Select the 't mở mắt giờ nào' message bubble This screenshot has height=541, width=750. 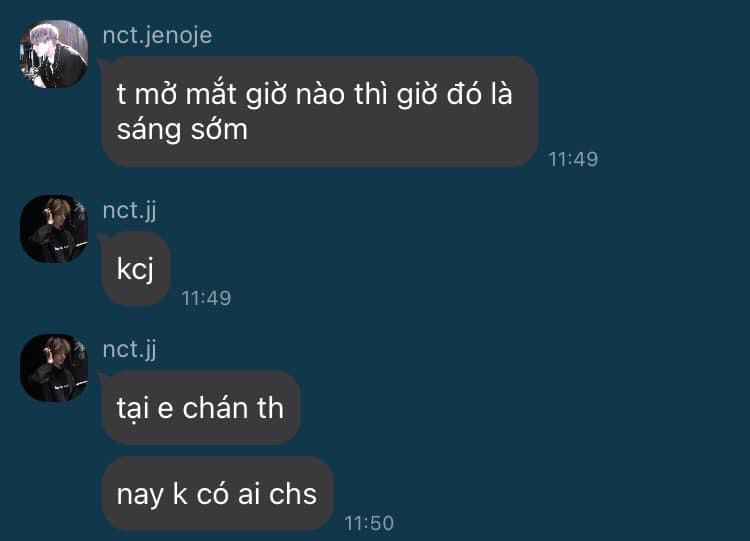tap(320, 111)
